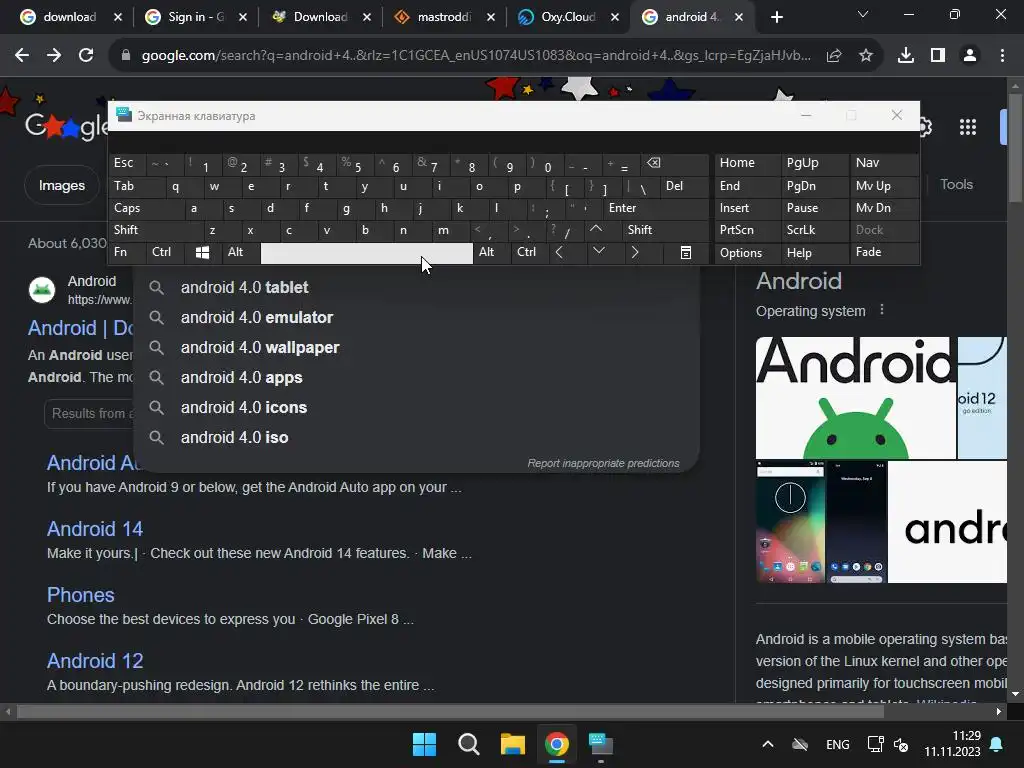
Task: Open Android 12 result link
Action: pos(95,660)
